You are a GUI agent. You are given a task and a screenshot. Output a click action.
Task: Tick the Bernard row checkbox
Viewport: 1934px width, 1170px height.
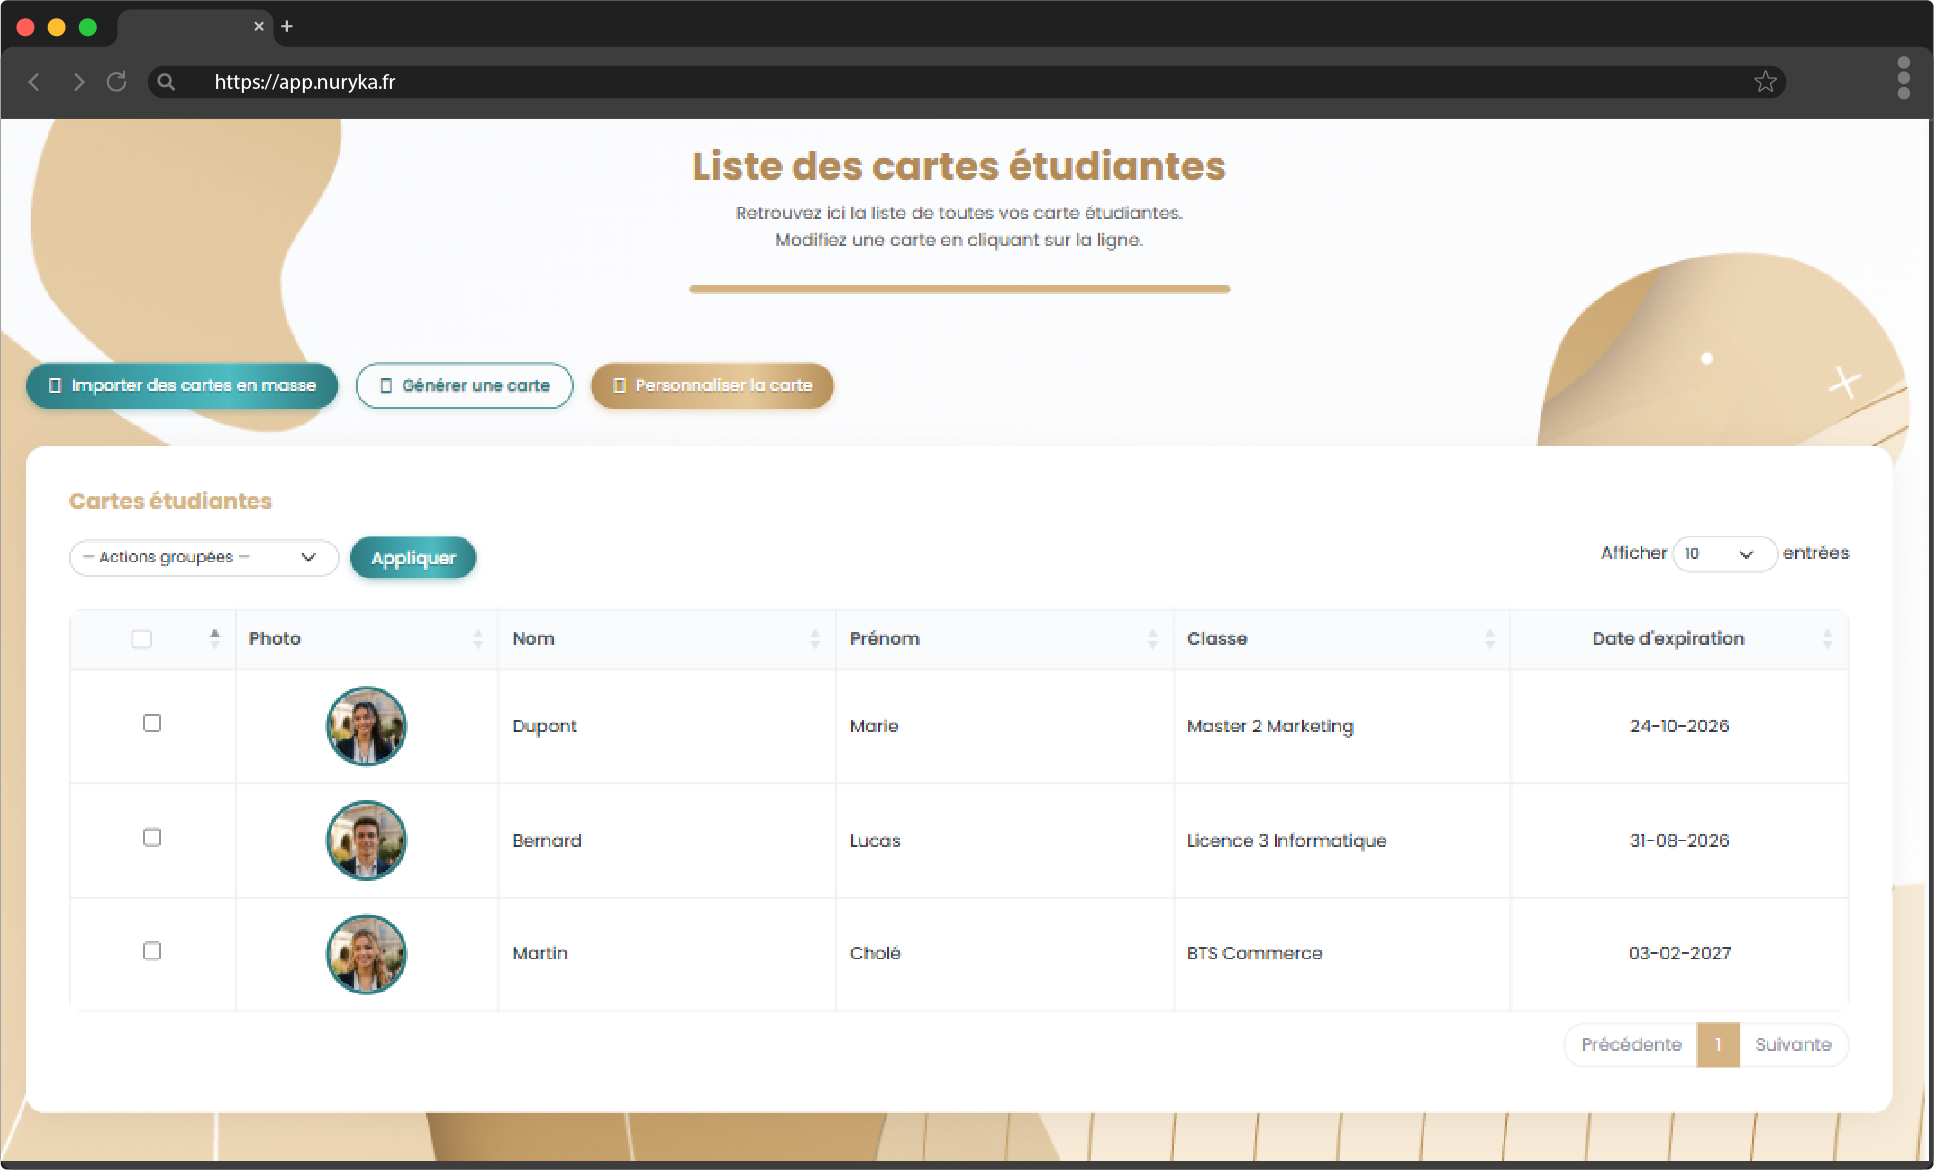(152, 837)
